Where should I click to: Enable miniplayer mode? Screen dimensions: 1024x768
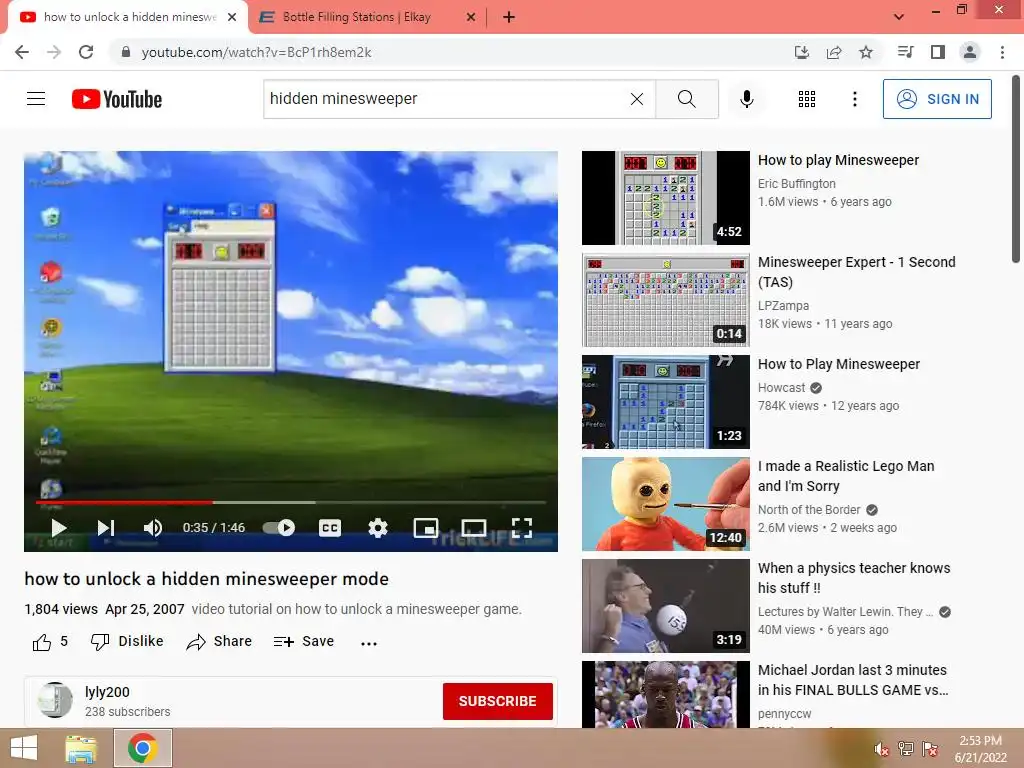click(x=426, y=528)
